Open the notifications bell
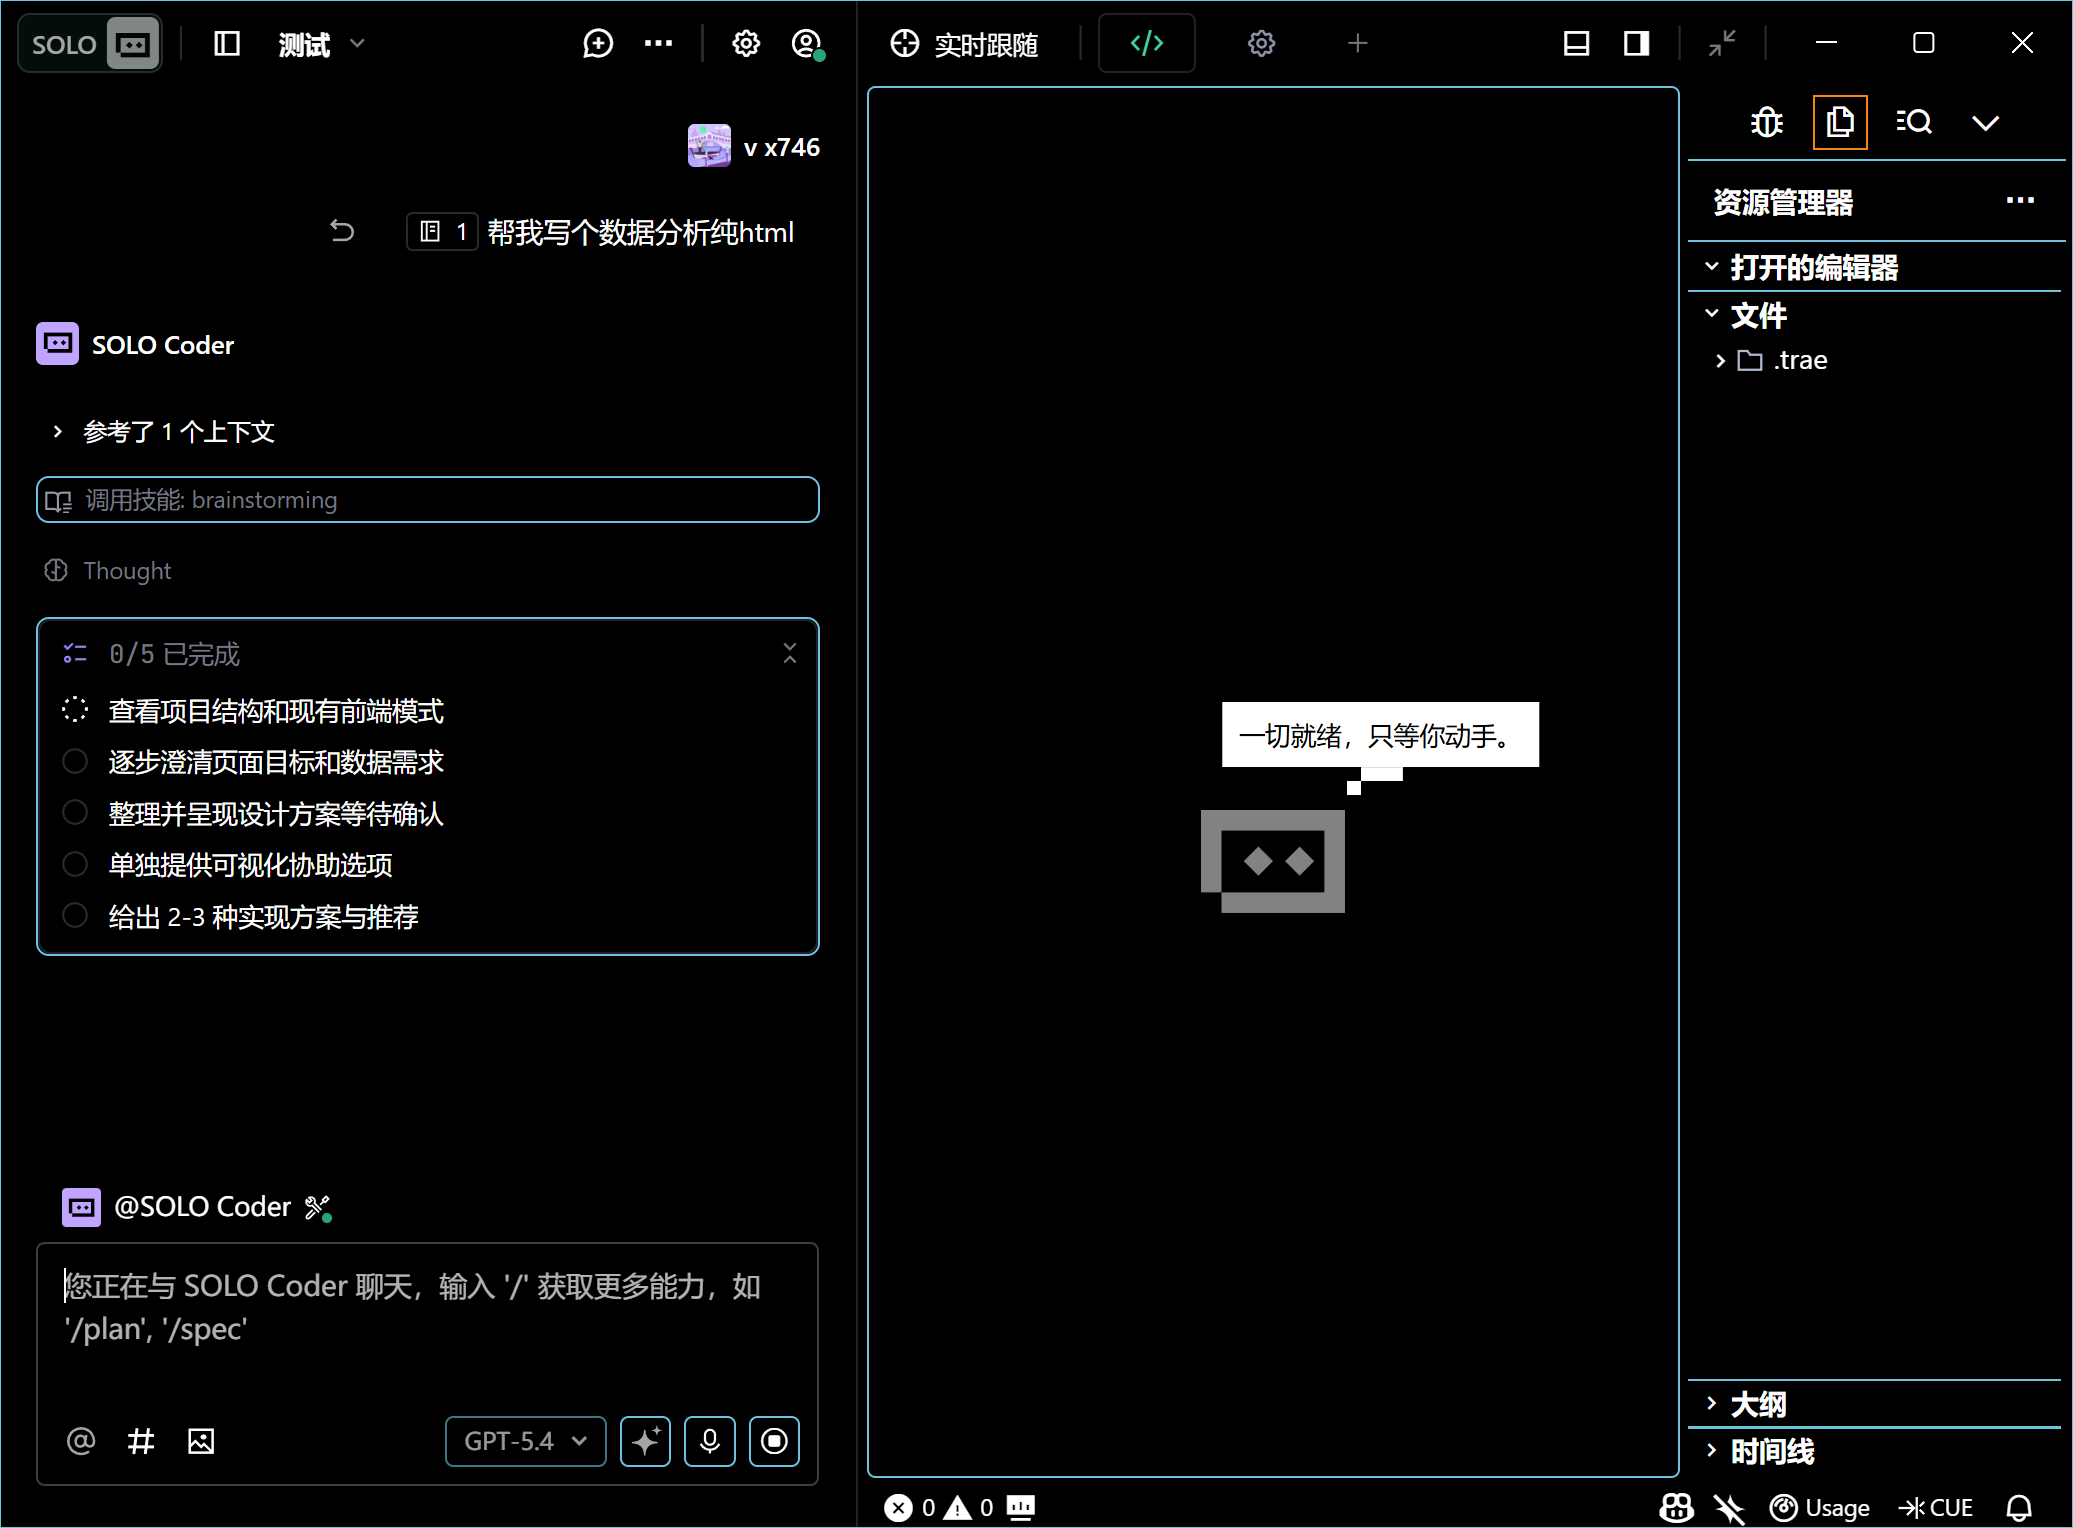 [2019, 1507]
